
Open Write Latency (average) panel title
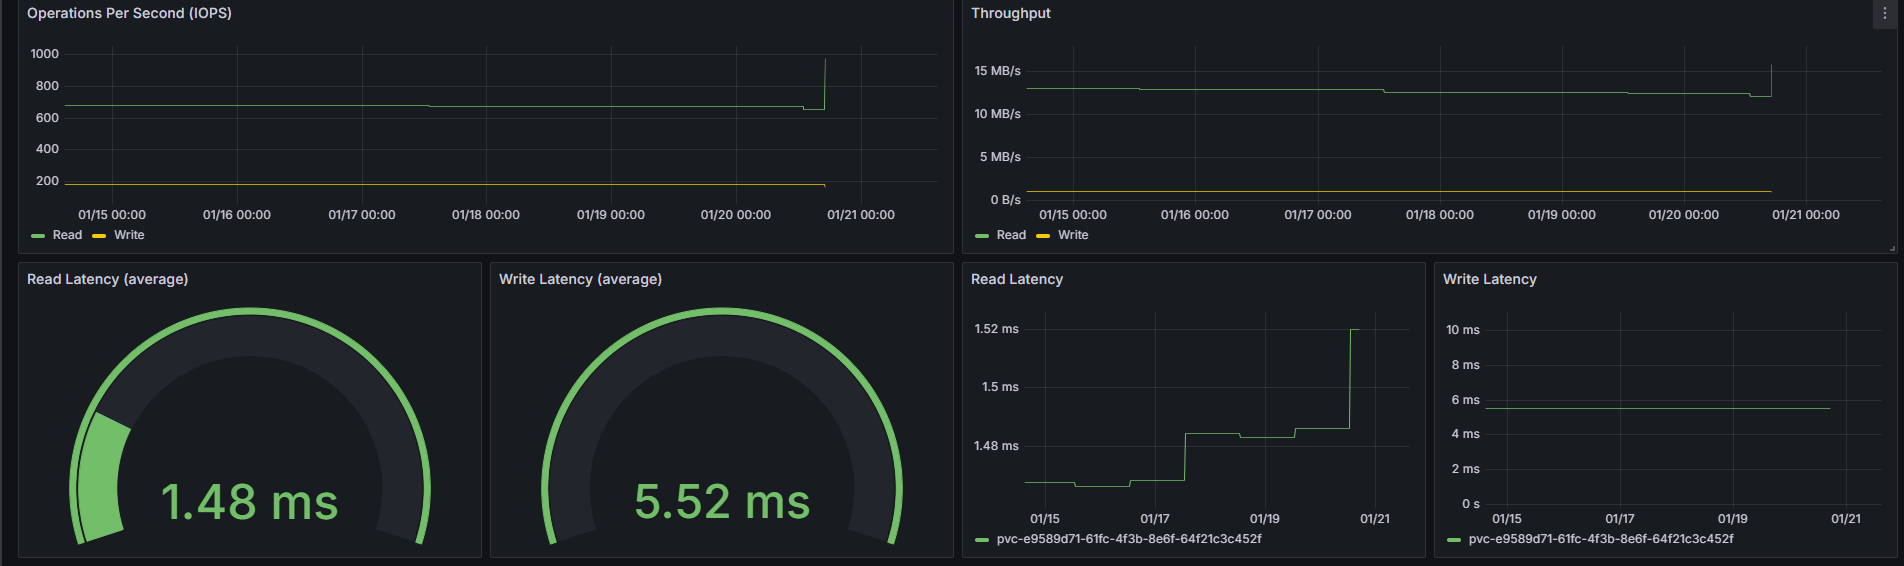click(x=580, y=279)
